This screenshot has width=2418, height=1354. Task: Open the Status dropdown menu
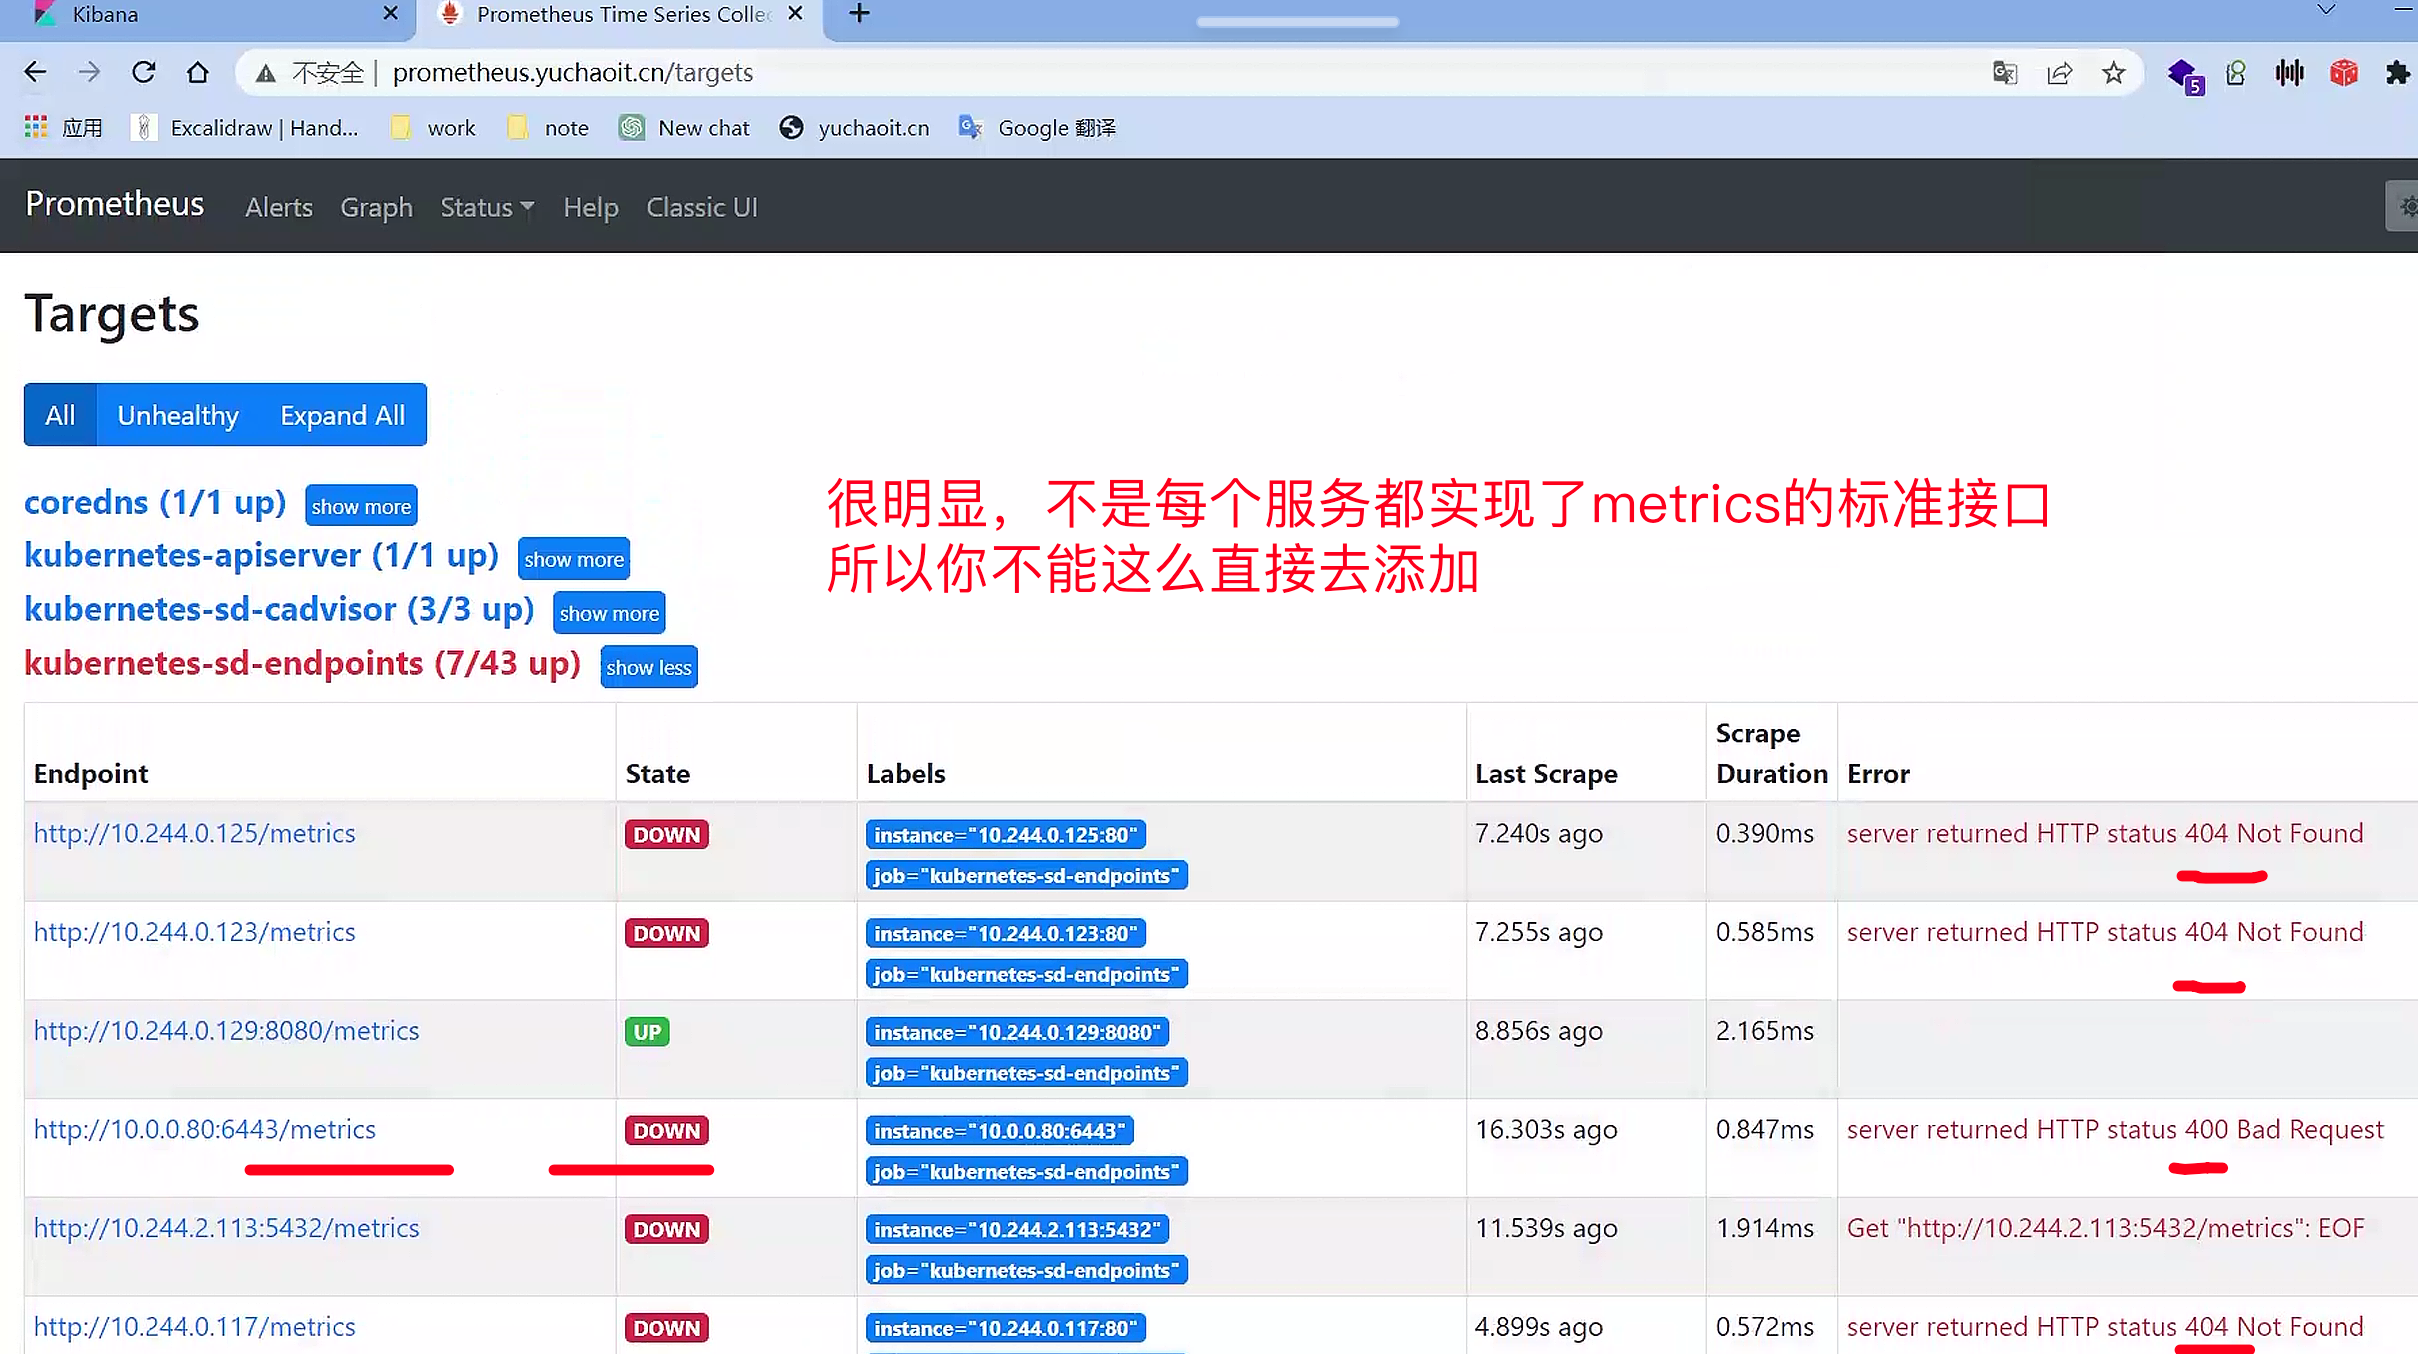tap(487, 207)
